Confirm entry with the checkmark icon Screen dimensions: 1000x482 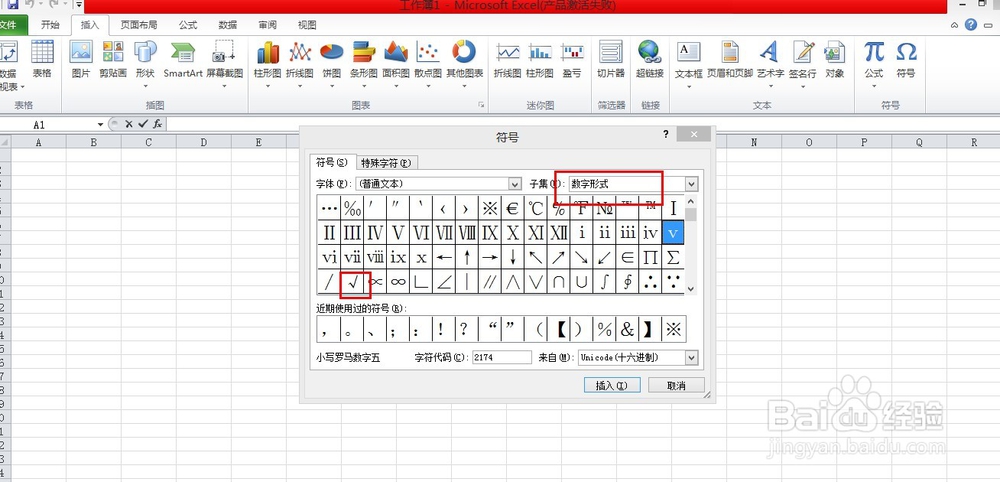(142, 124)
